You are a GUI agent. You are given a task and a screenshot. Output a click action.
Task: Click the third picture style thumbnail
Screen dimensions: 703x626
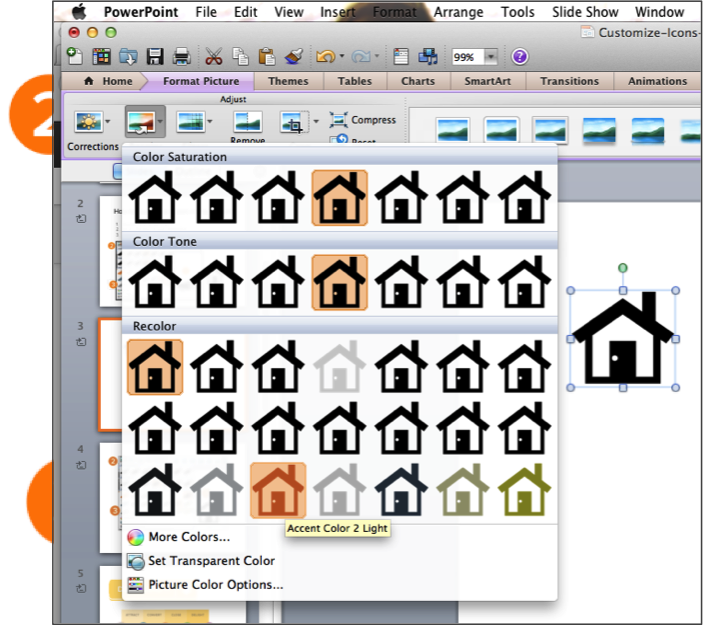(550, 130)
